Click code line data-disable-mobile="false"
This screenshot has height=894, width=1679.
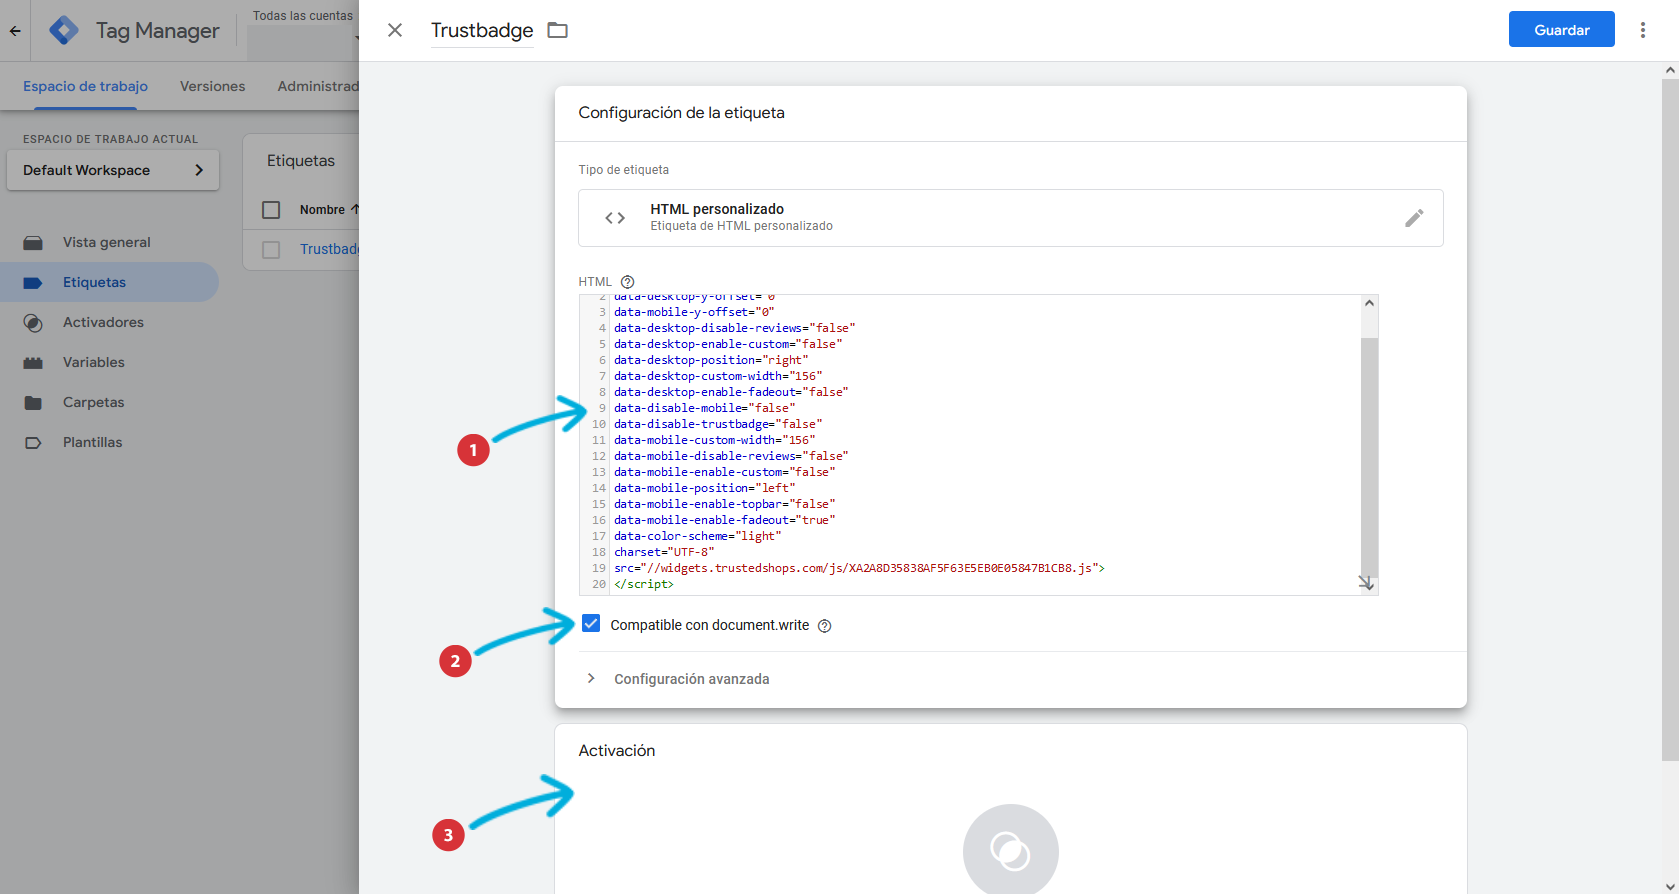pos(705,408)
